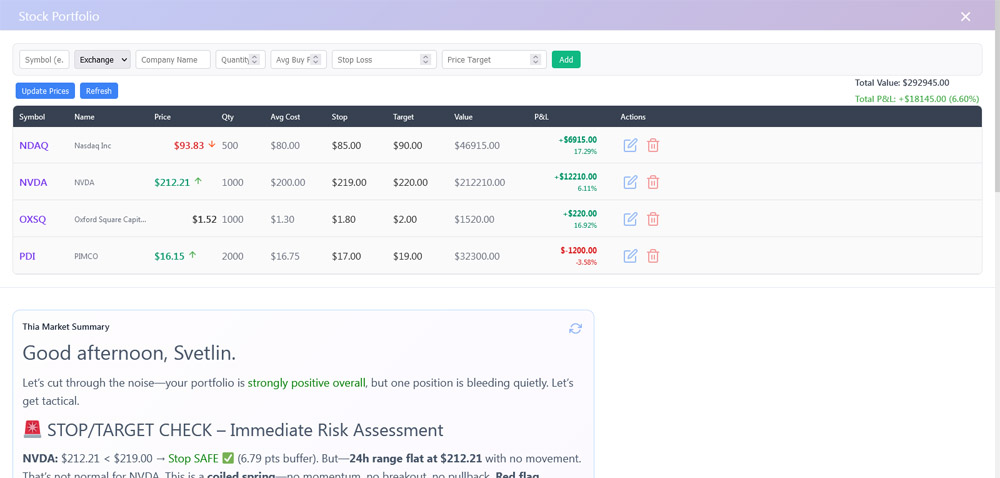Click the page vertical scrollbar
The image size is (1000, 478).
tap(996, 96)
